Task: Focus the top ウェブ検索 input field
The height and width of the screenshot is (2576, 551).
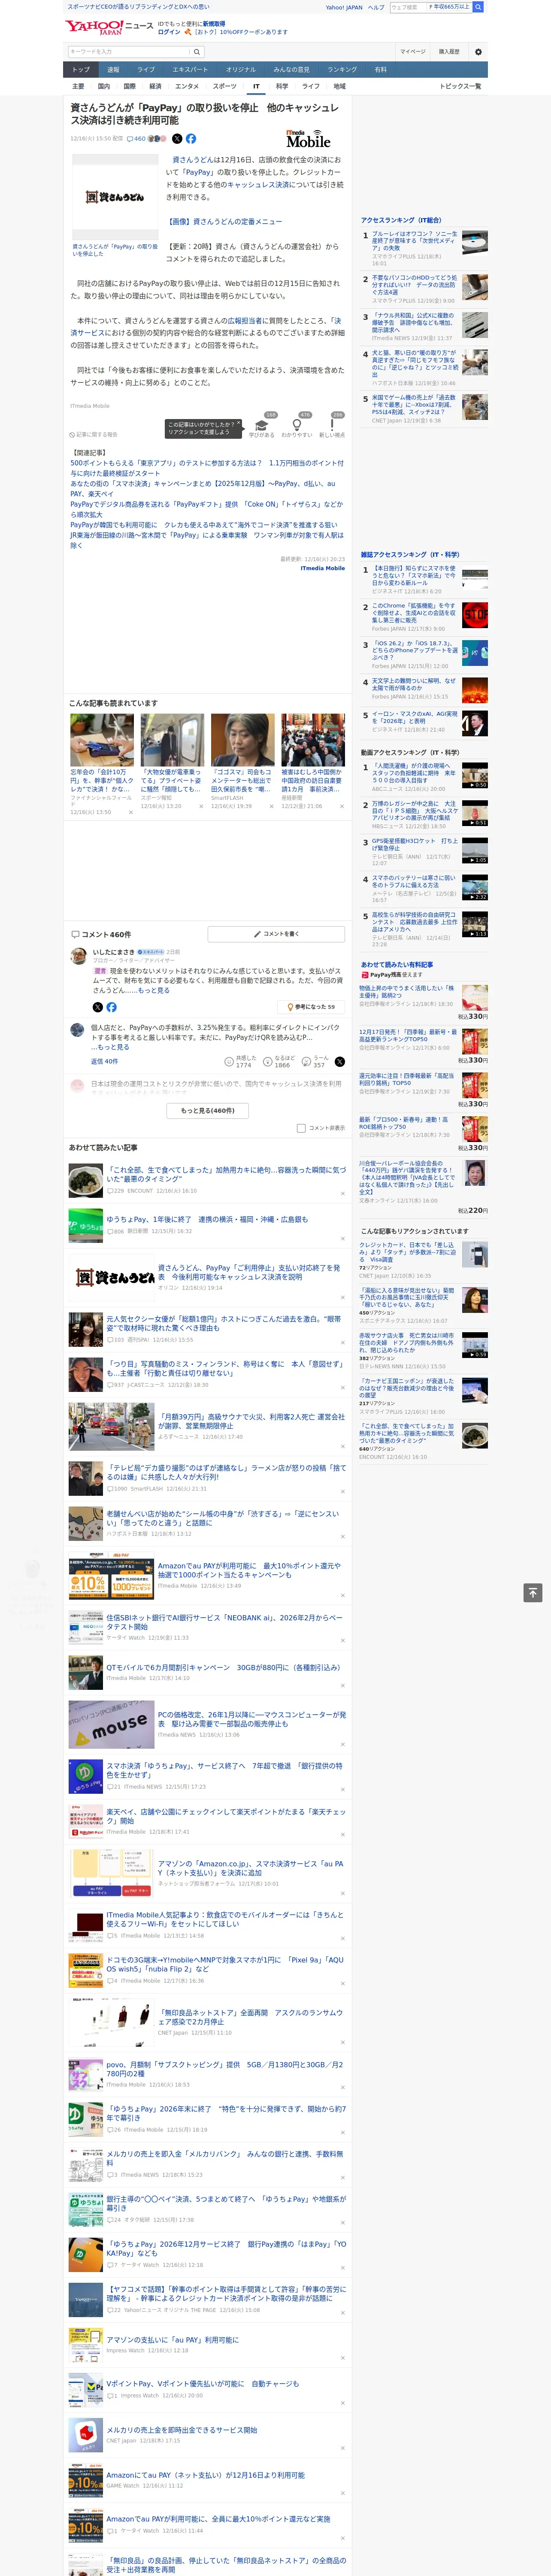Action: coord(408,7)
